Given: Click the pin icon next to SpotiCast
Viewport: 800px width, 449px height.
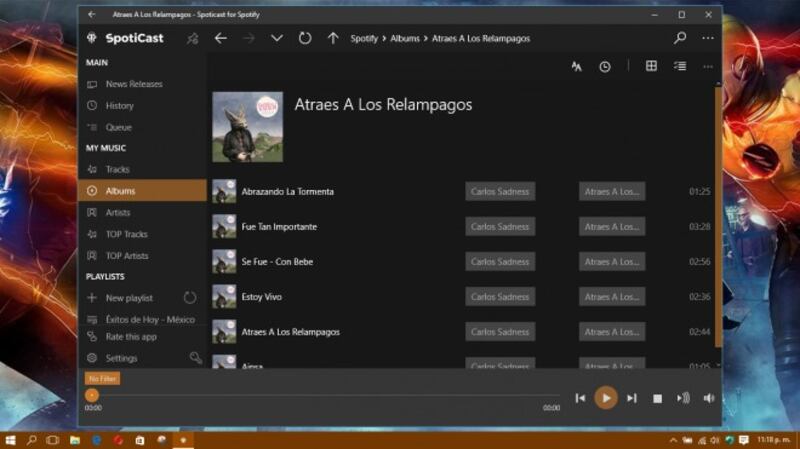Looking at the screenshot, I should 192,38.
